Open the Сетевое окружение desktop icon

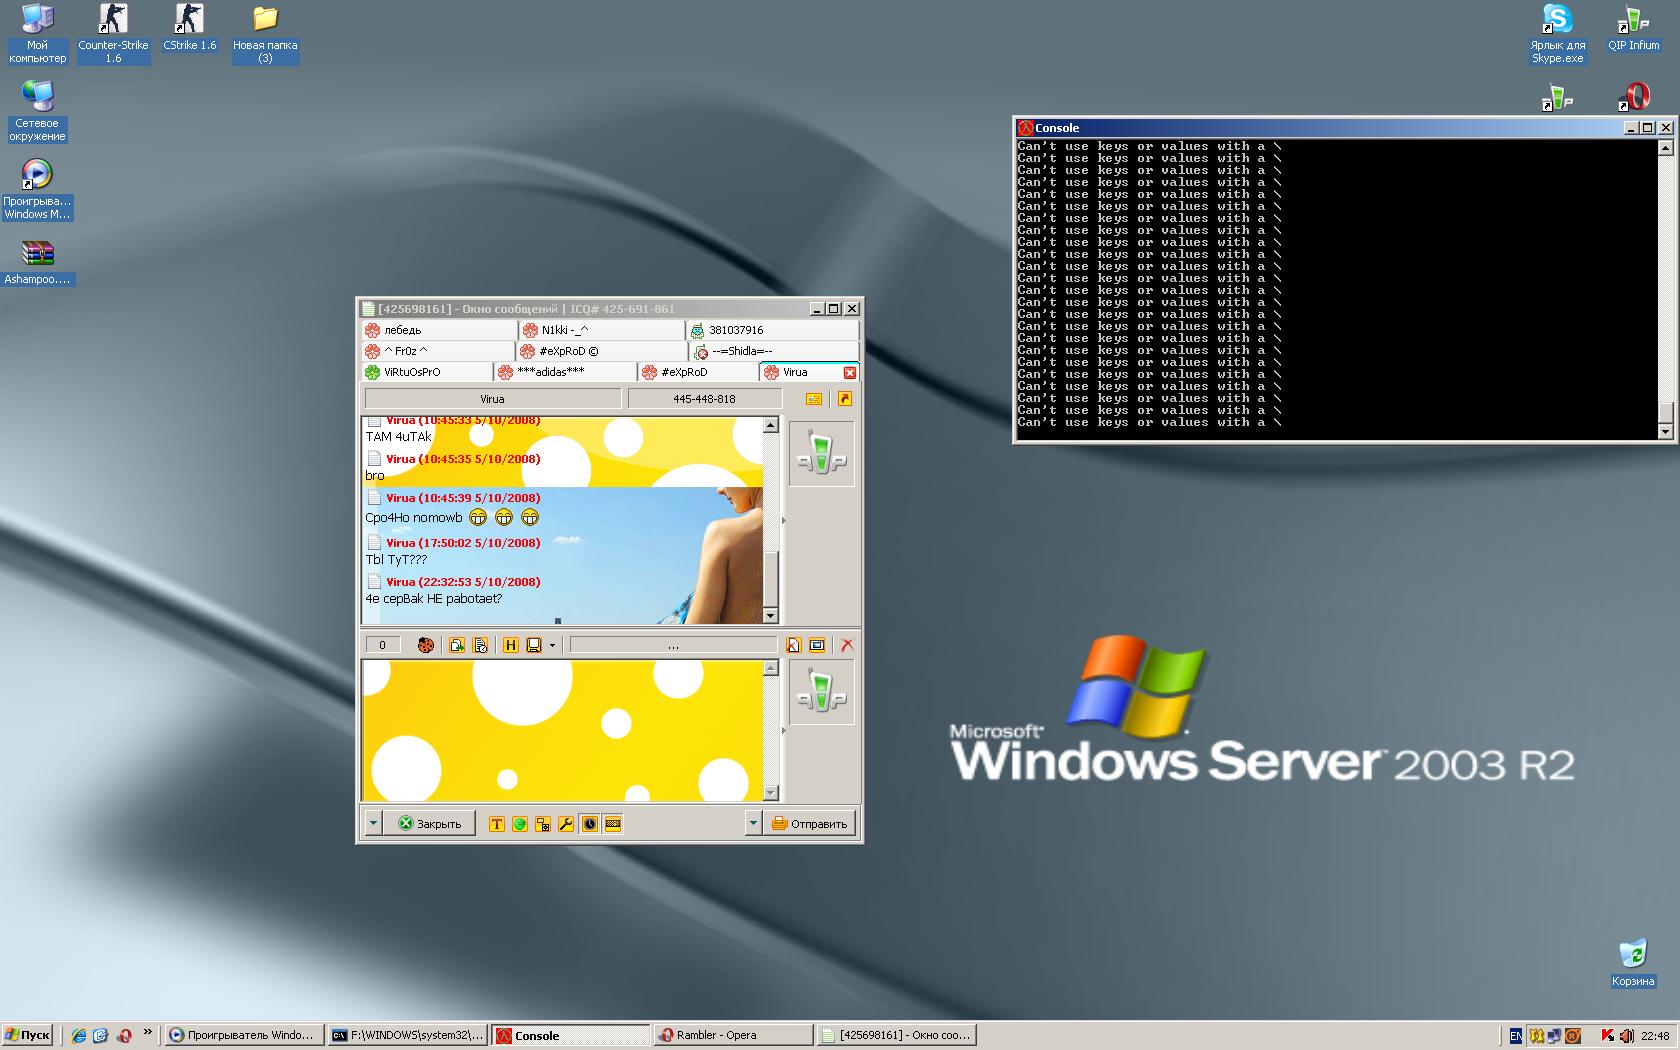[37, 112]
